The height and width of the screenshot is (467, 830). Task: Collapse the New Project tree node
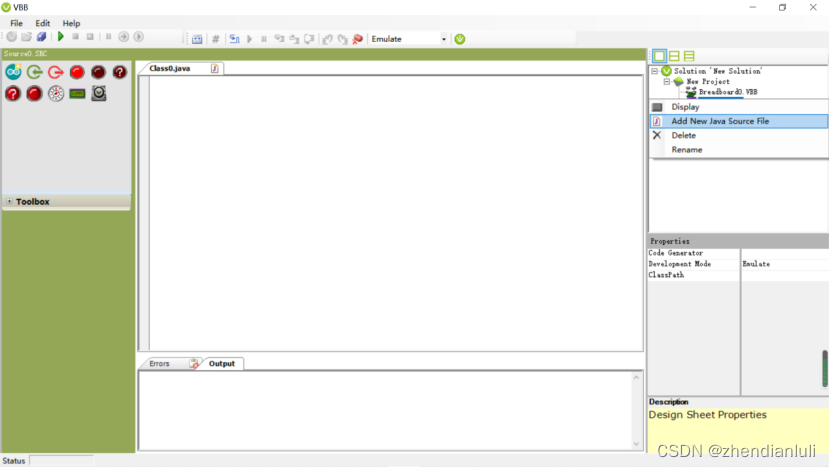pos(667,82)
